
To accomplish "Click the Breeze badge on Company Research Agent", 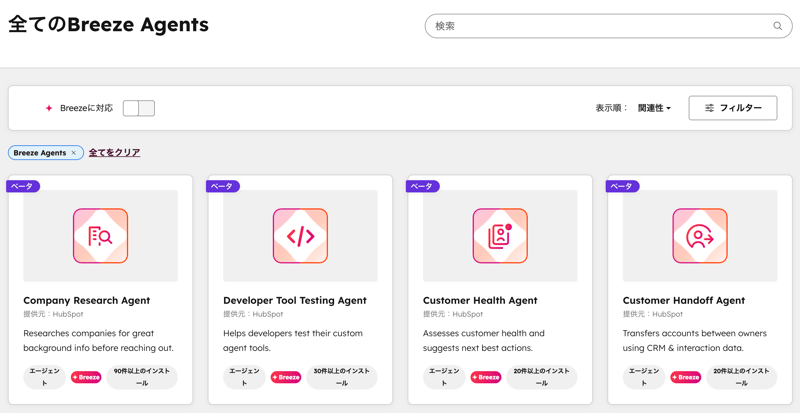I will (86, 377).
